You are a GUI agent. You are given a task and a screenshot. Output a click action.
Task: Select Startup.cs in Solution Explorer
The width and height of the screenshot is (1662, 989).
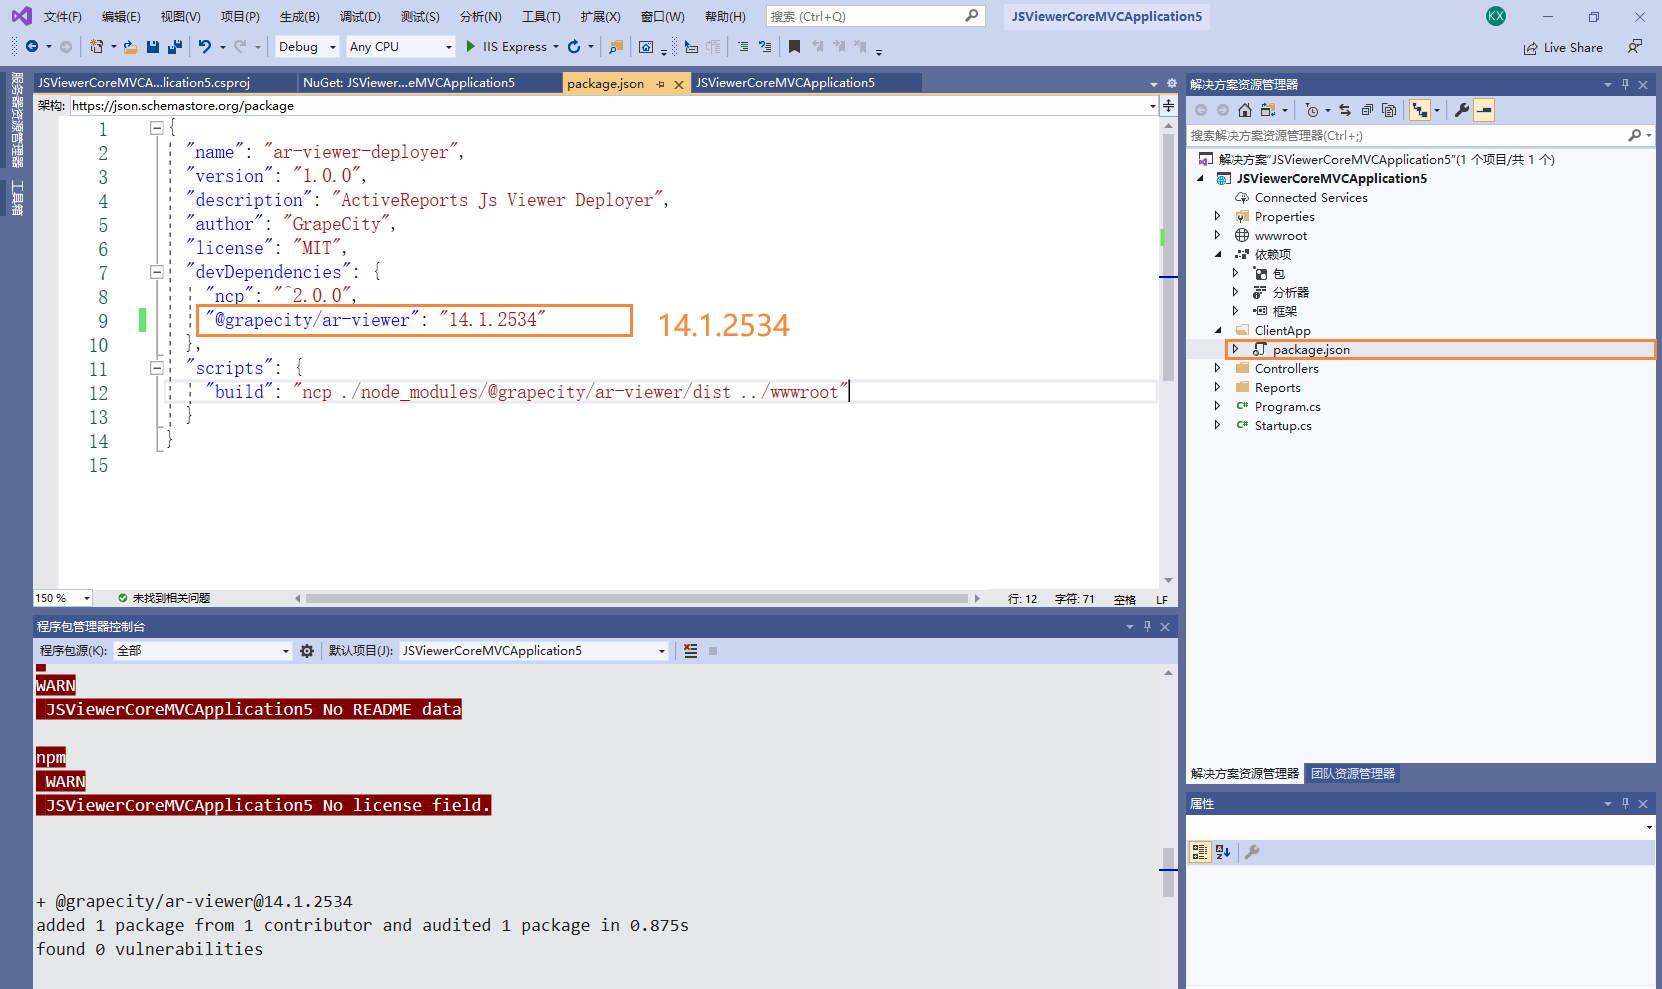pos(1283,425)
